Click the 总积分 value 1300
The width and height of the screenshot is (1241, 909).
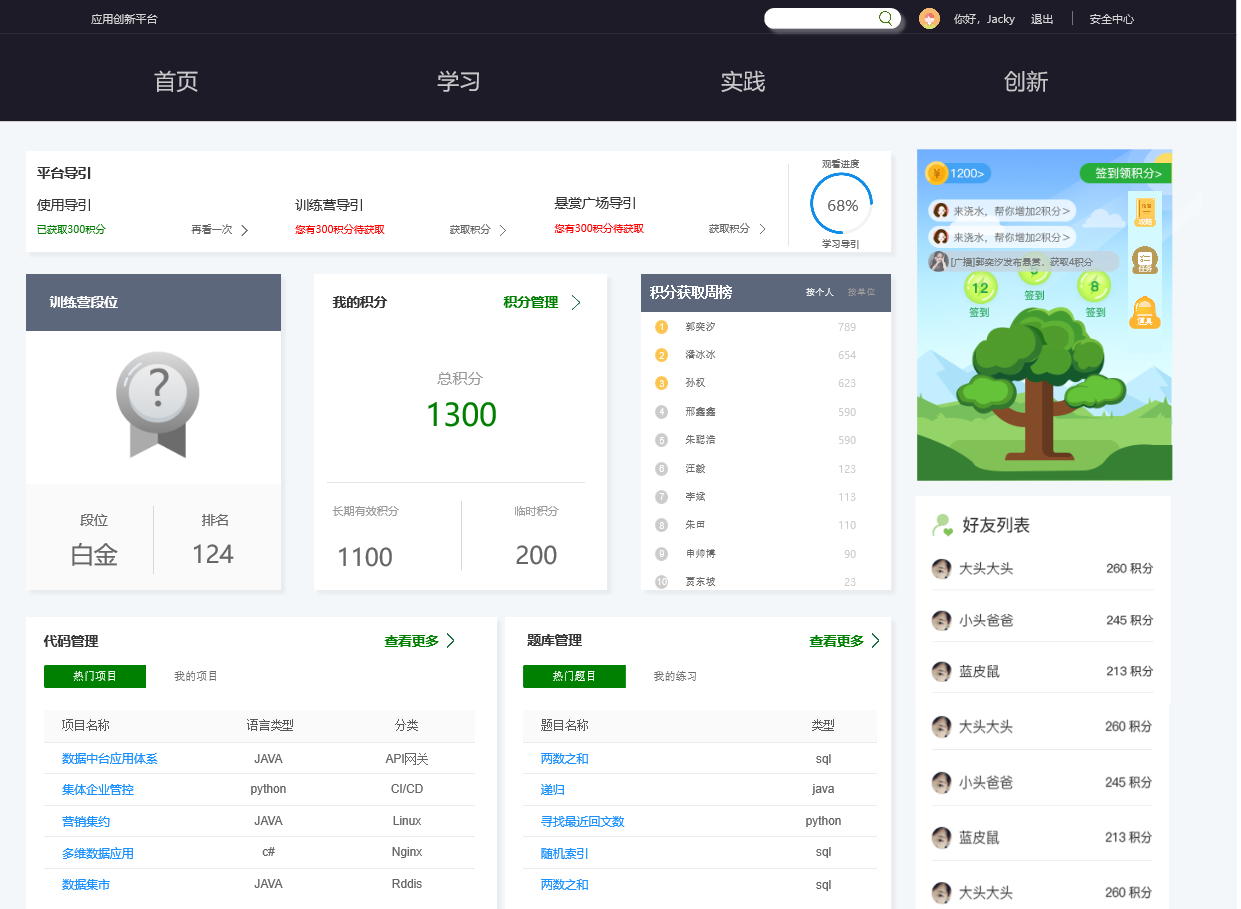pyautogui.click(x=461, y=414)
